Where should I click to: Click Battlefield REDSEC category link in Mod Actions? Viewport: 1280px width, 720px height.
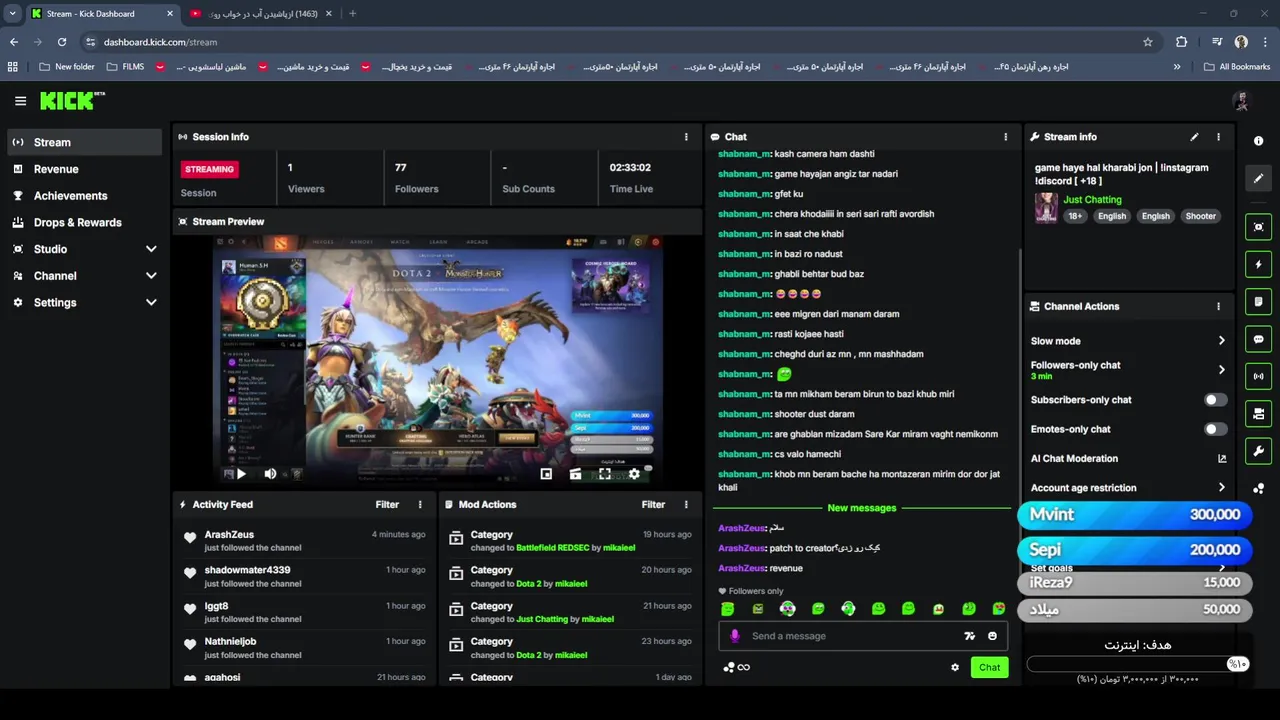click(x=551, y=548)
